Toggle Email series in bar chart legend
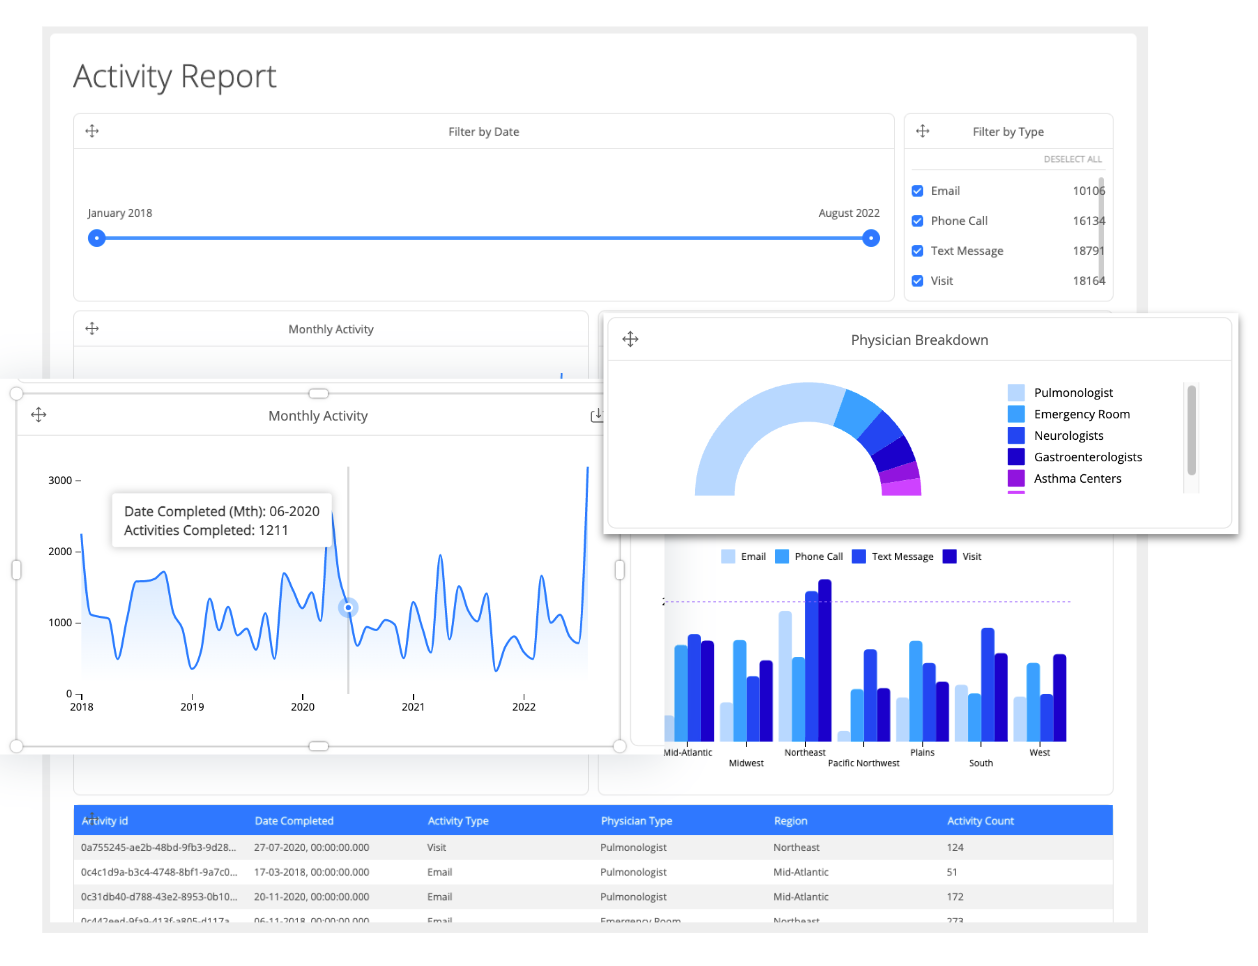1258x966 pixels. 743,557
